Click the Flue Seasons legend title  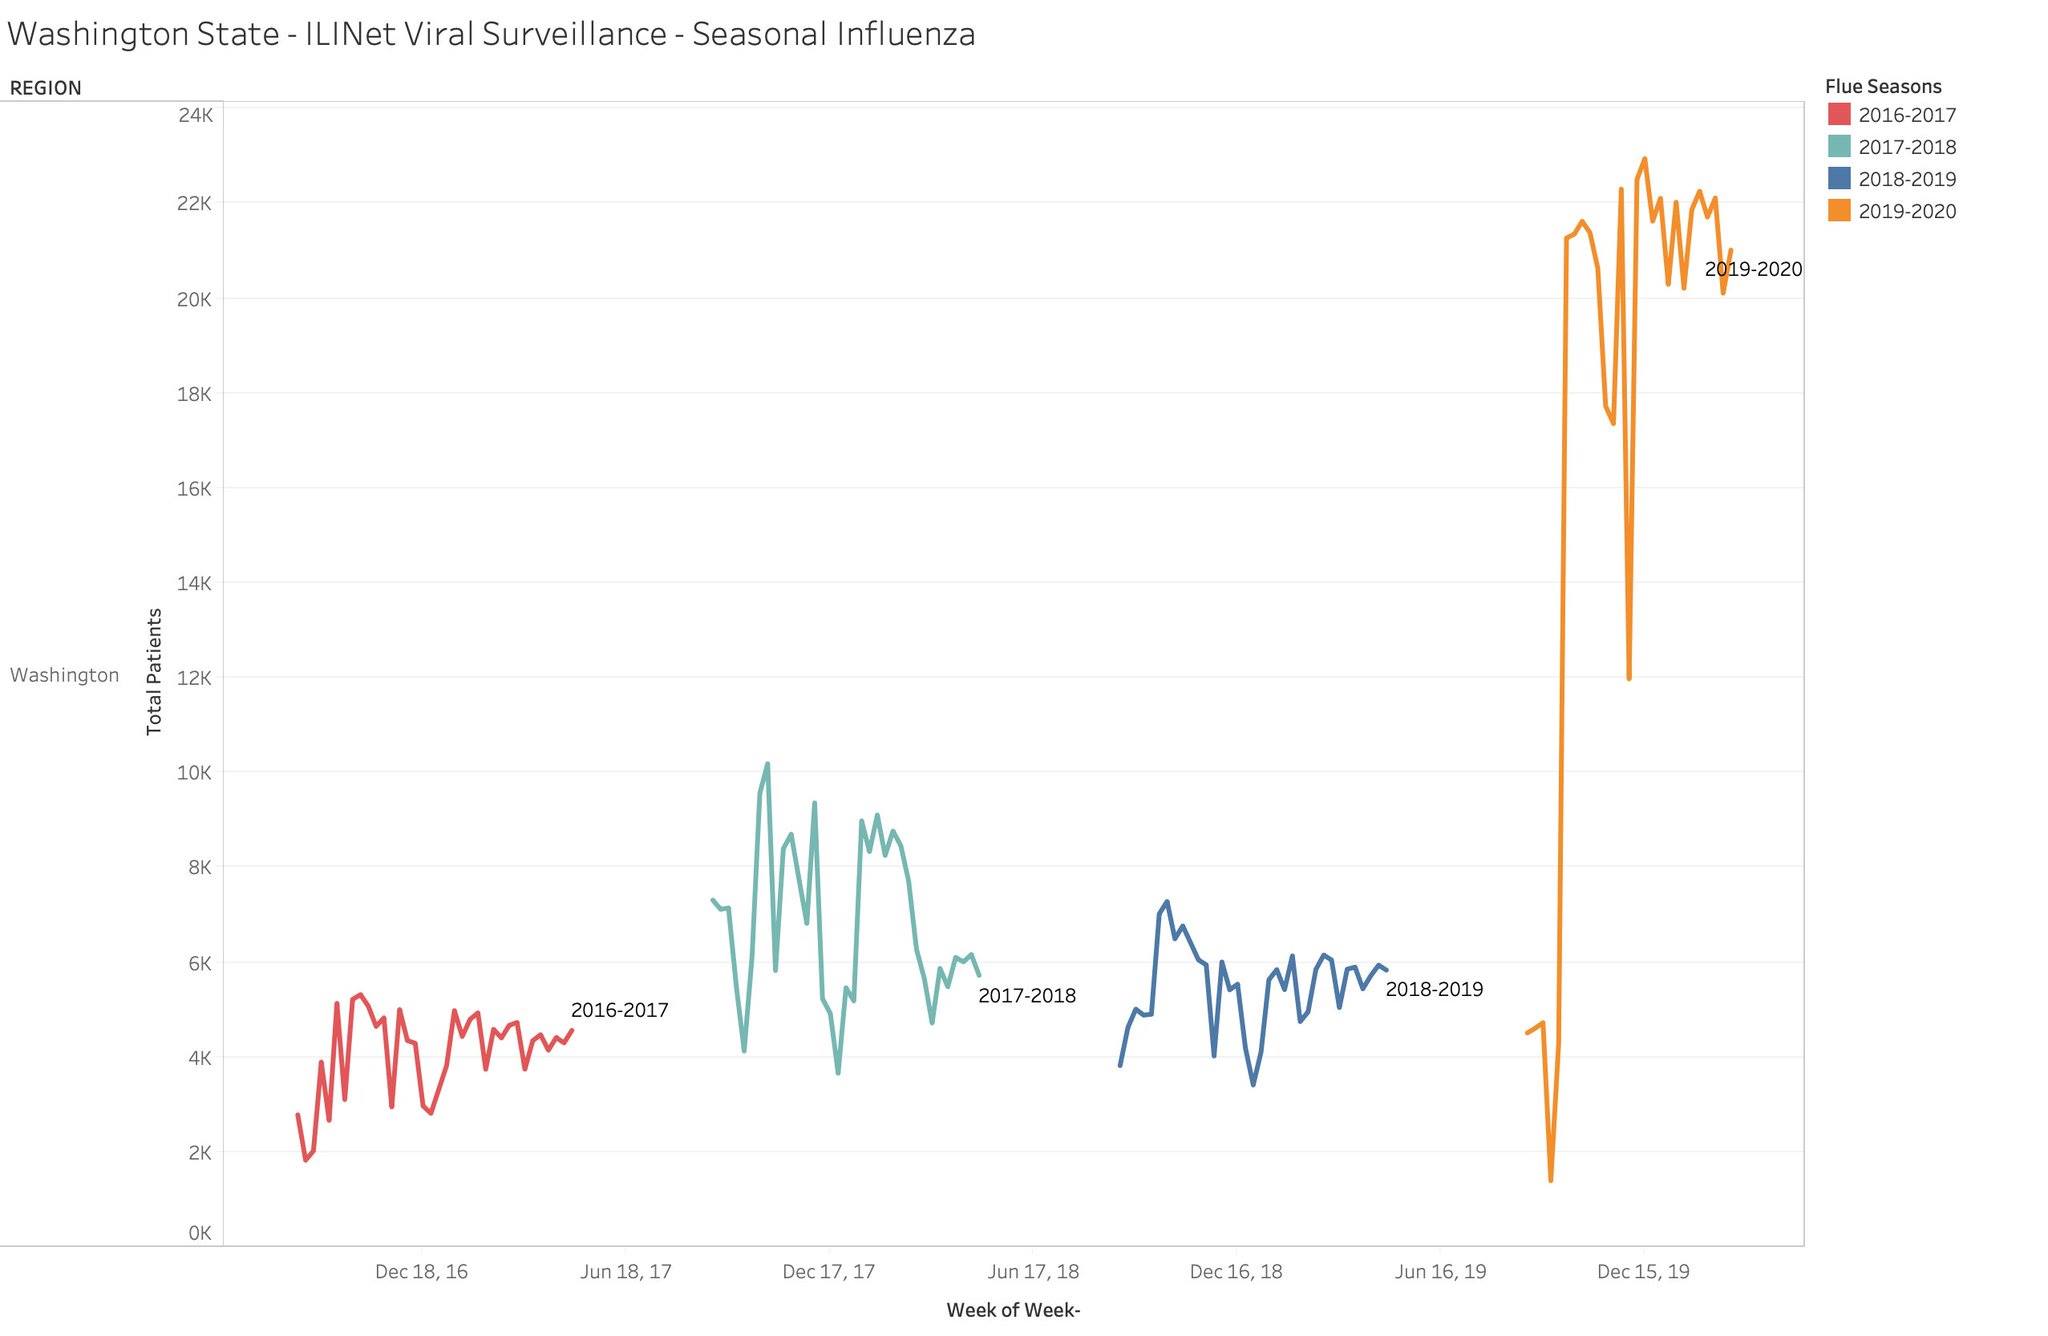tap(1882, 86)
